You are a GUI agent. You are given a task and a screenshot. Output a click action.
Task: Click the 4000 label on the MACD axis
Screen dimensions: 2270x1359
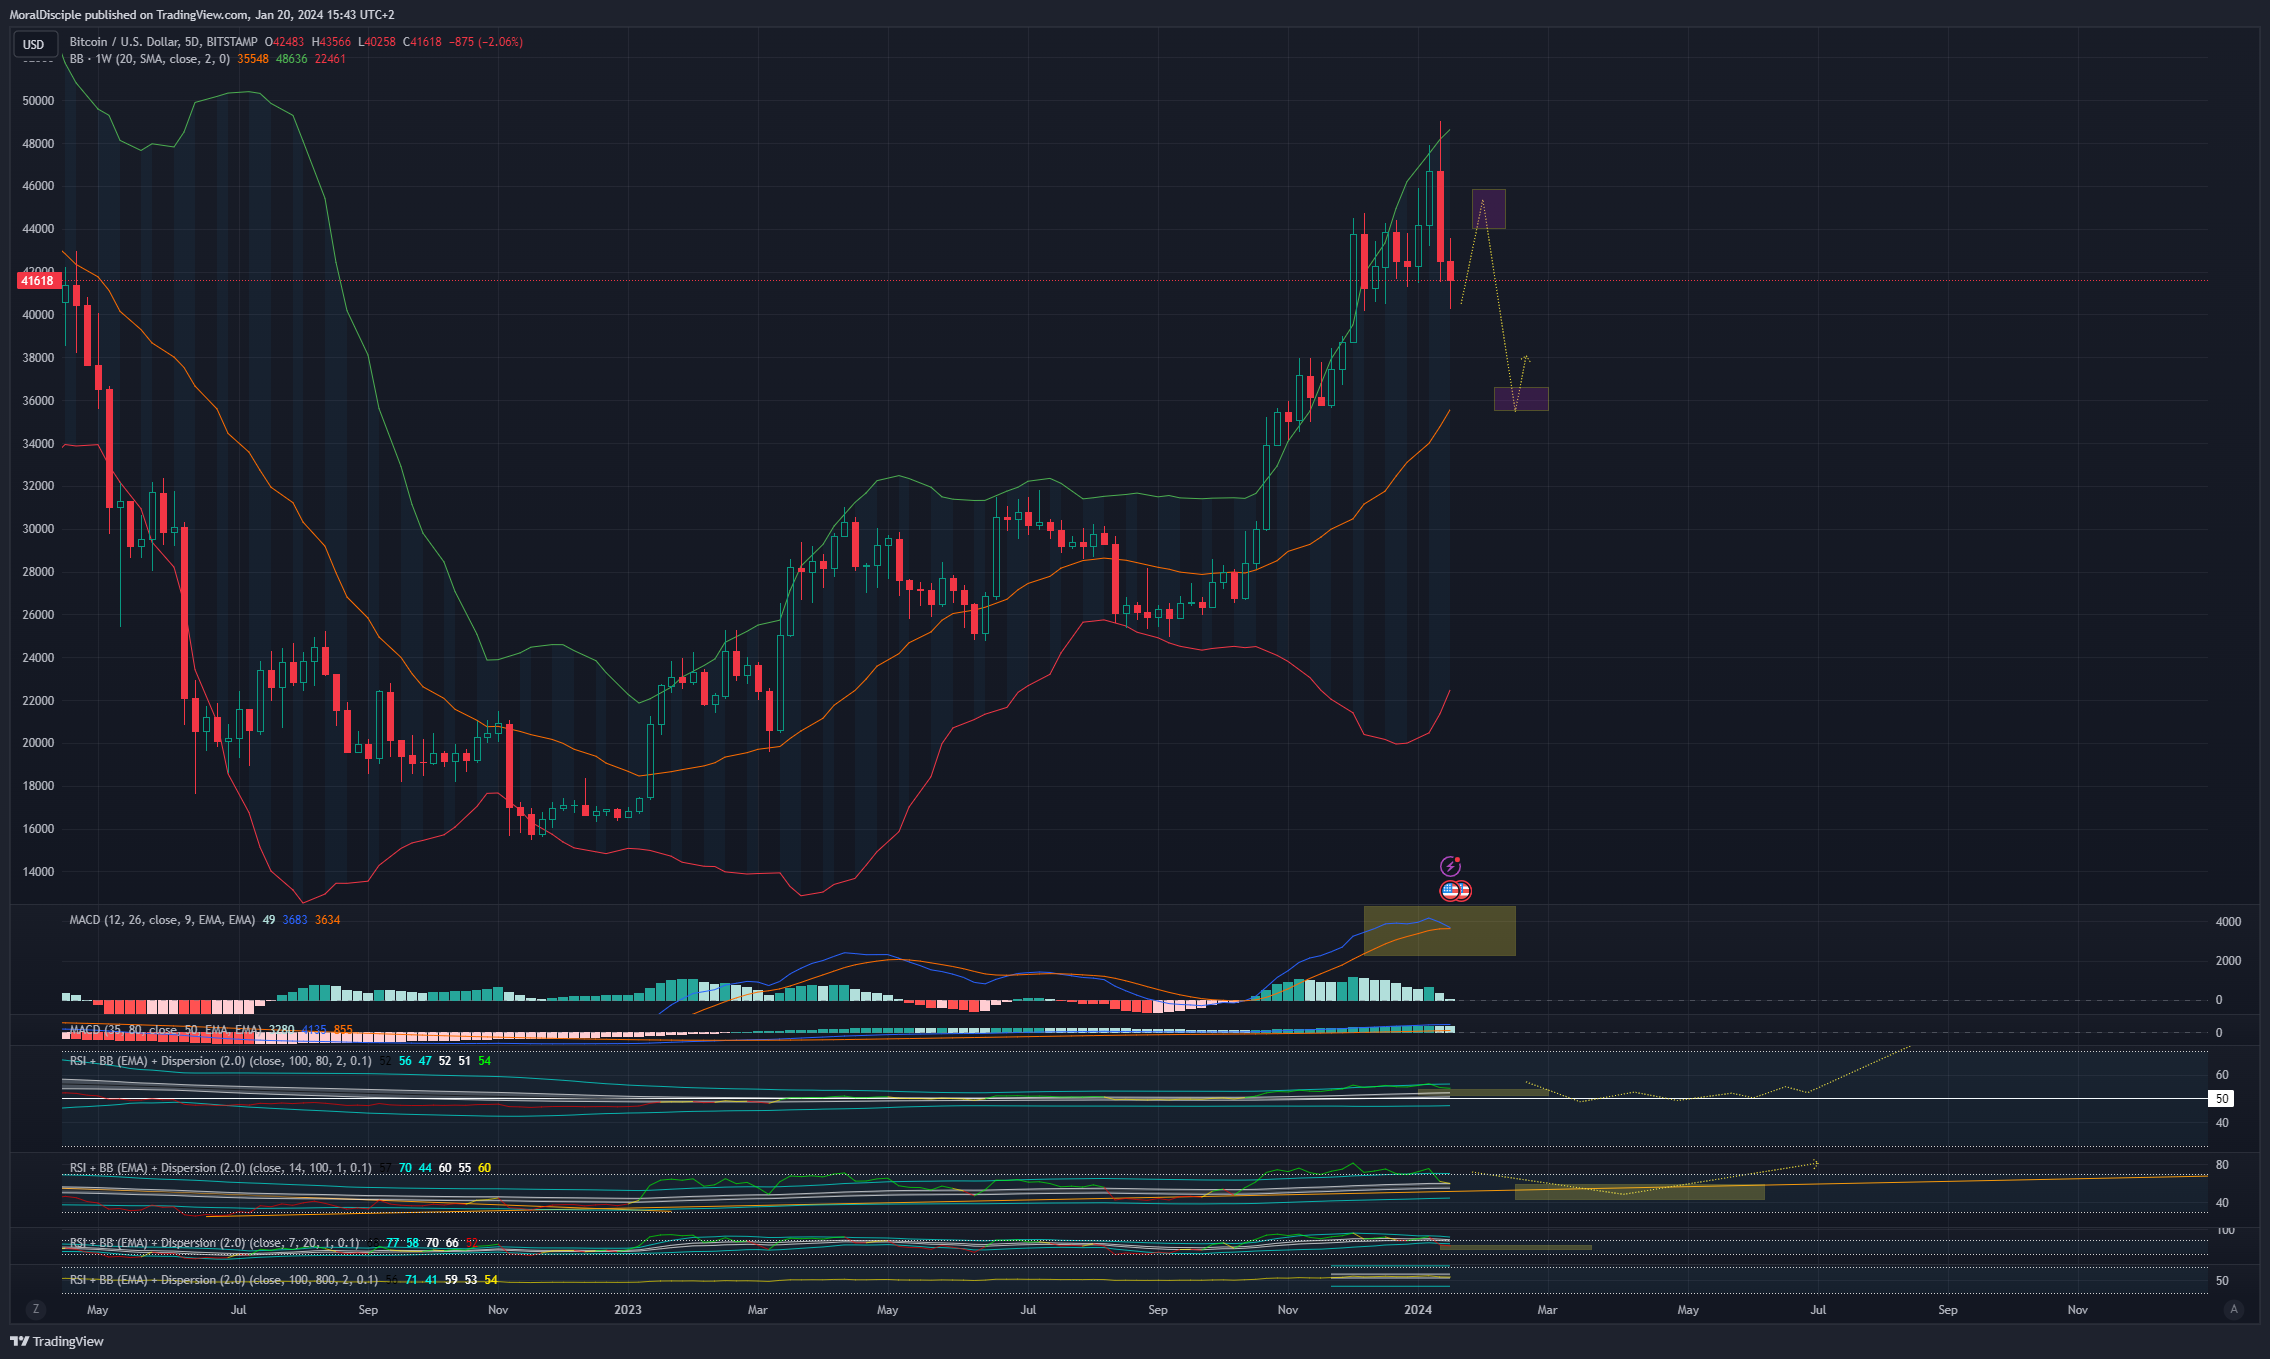tap(2228, 922)
